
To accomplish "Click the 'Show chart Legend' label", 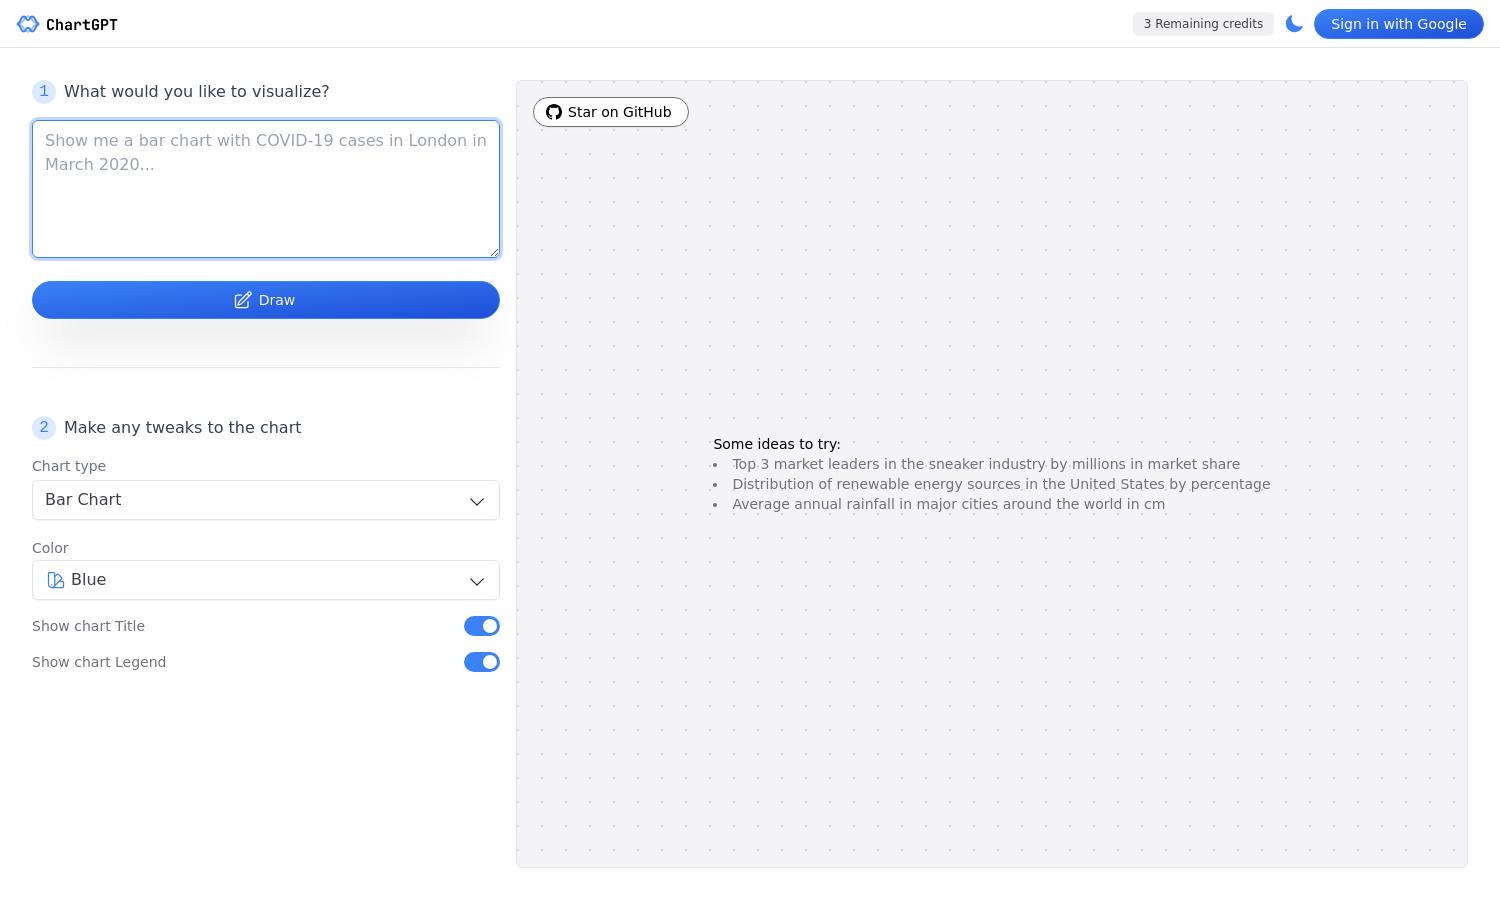I will pyautogui.click(x=99, y=662).
